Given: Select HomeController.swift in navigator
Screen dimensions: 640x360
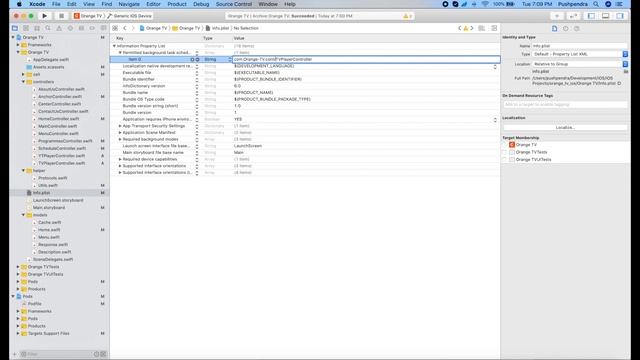Looking at the screenshot, I should pyautogui.click(x=59, y=119).
